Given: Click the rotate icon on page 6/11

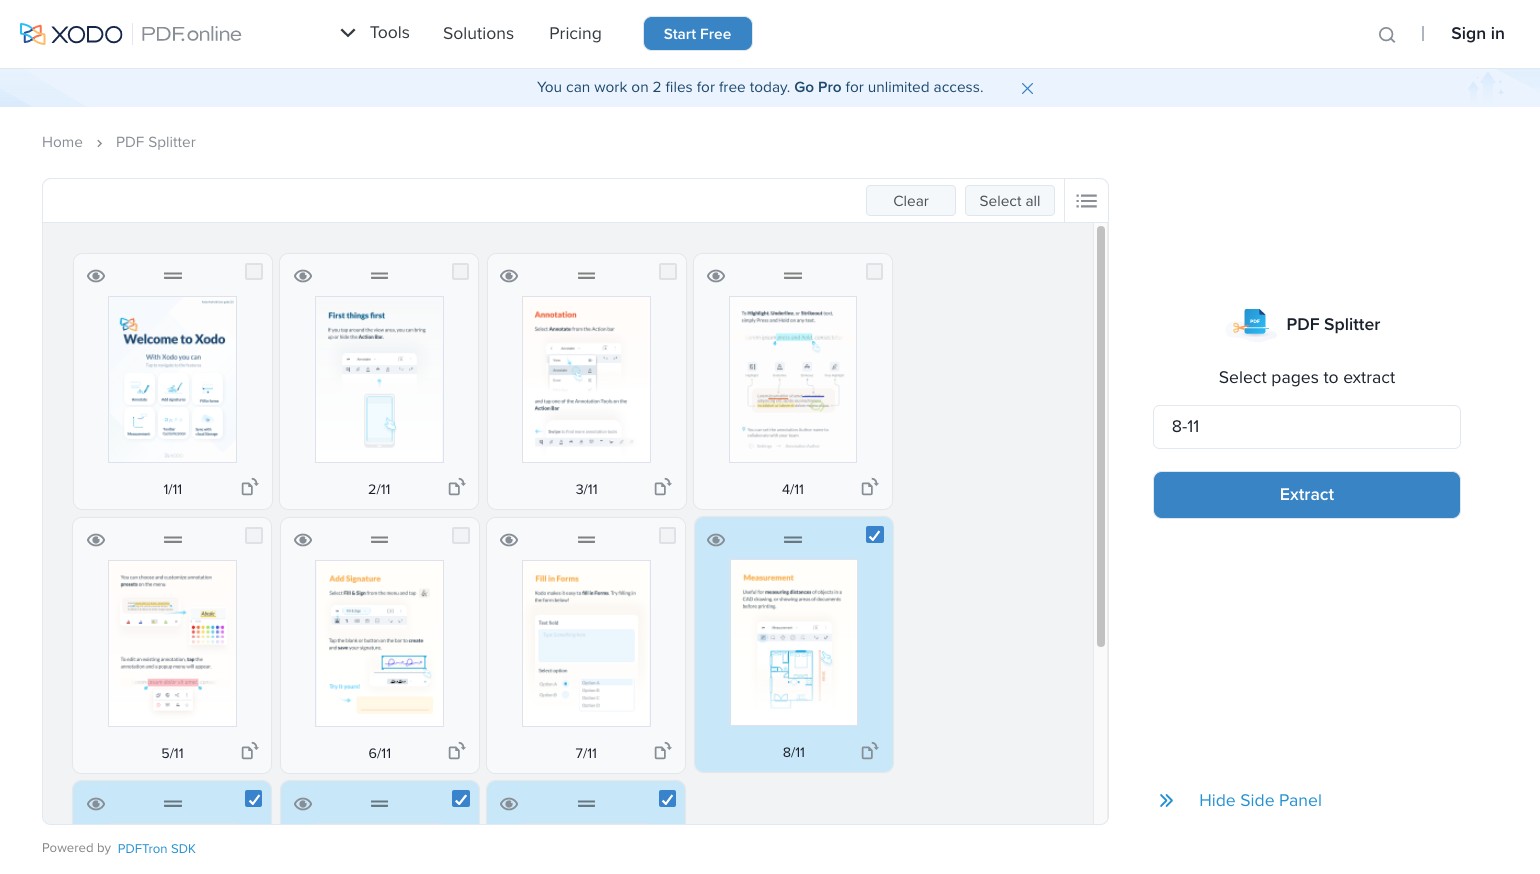Looking at the screenshot, I should (456, 752).
